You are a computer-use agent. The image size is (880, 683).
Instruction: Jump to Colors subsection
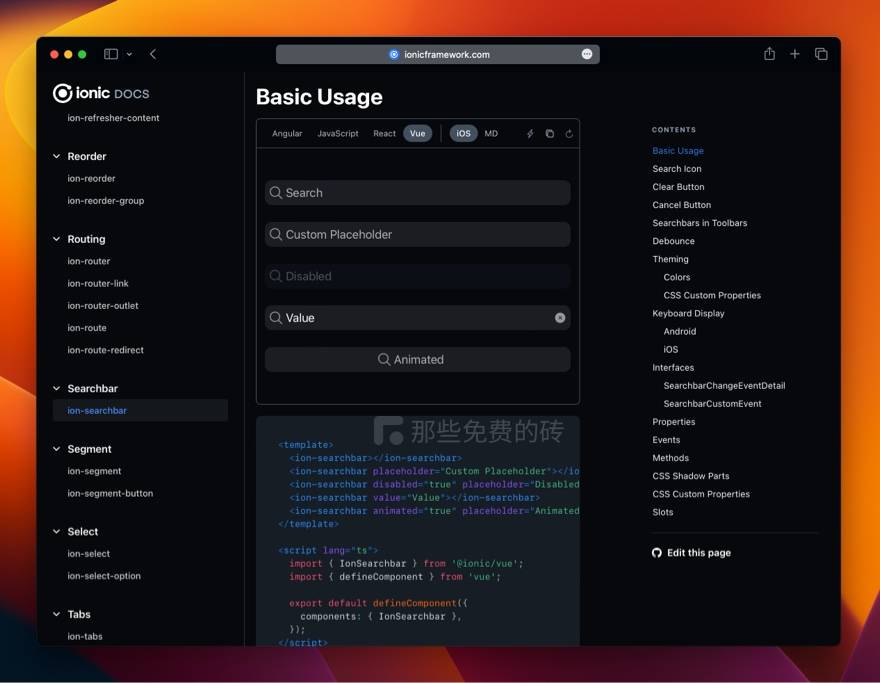[x=677, y=277]
